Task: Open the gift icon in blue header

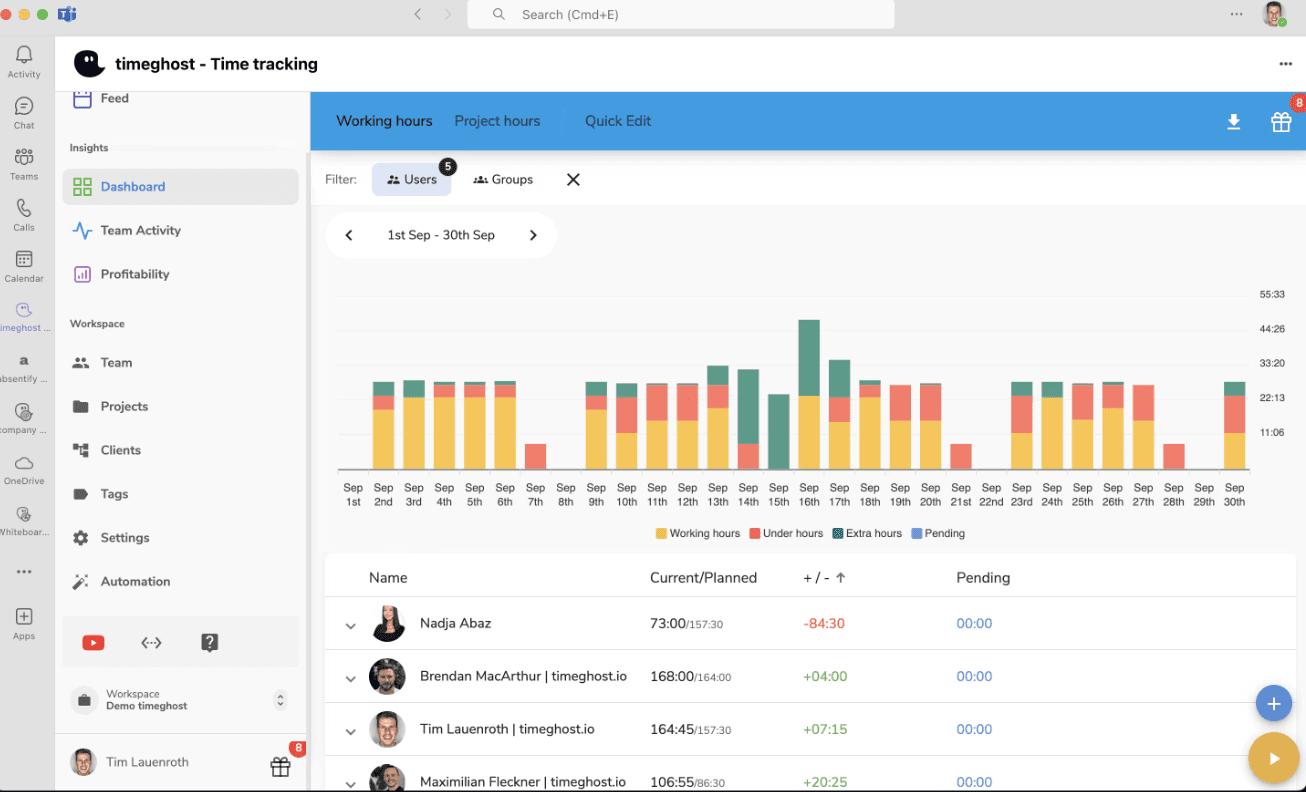Action: (x=1281, y=122)
